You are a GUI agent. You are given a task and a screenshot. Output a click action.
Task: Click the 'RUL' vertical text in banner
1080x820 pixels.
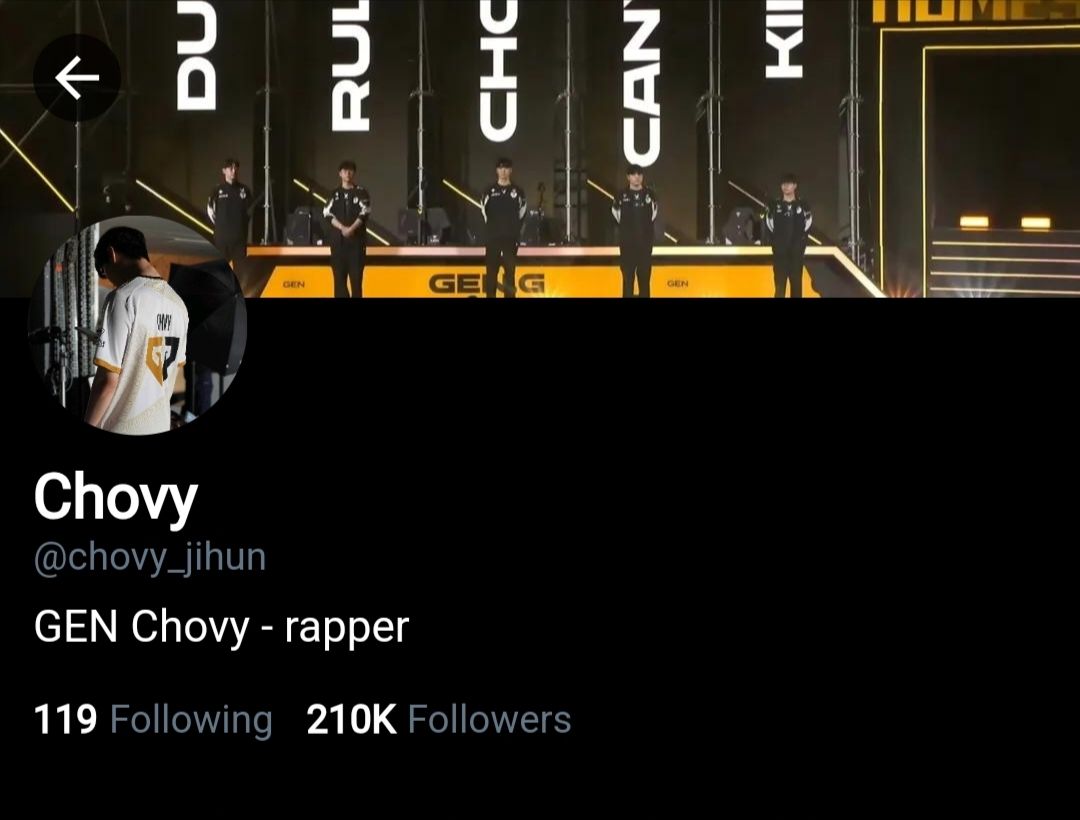350,65
